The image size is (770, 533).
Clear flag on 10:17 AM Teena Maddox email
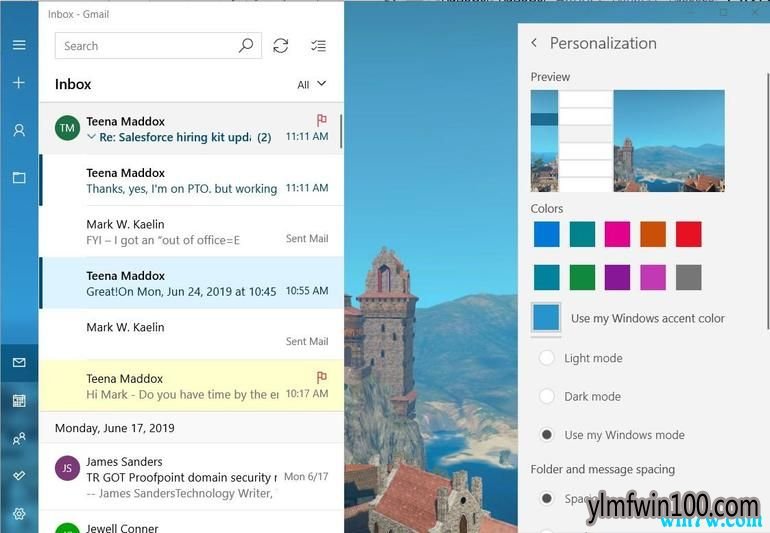coord(322,377)
